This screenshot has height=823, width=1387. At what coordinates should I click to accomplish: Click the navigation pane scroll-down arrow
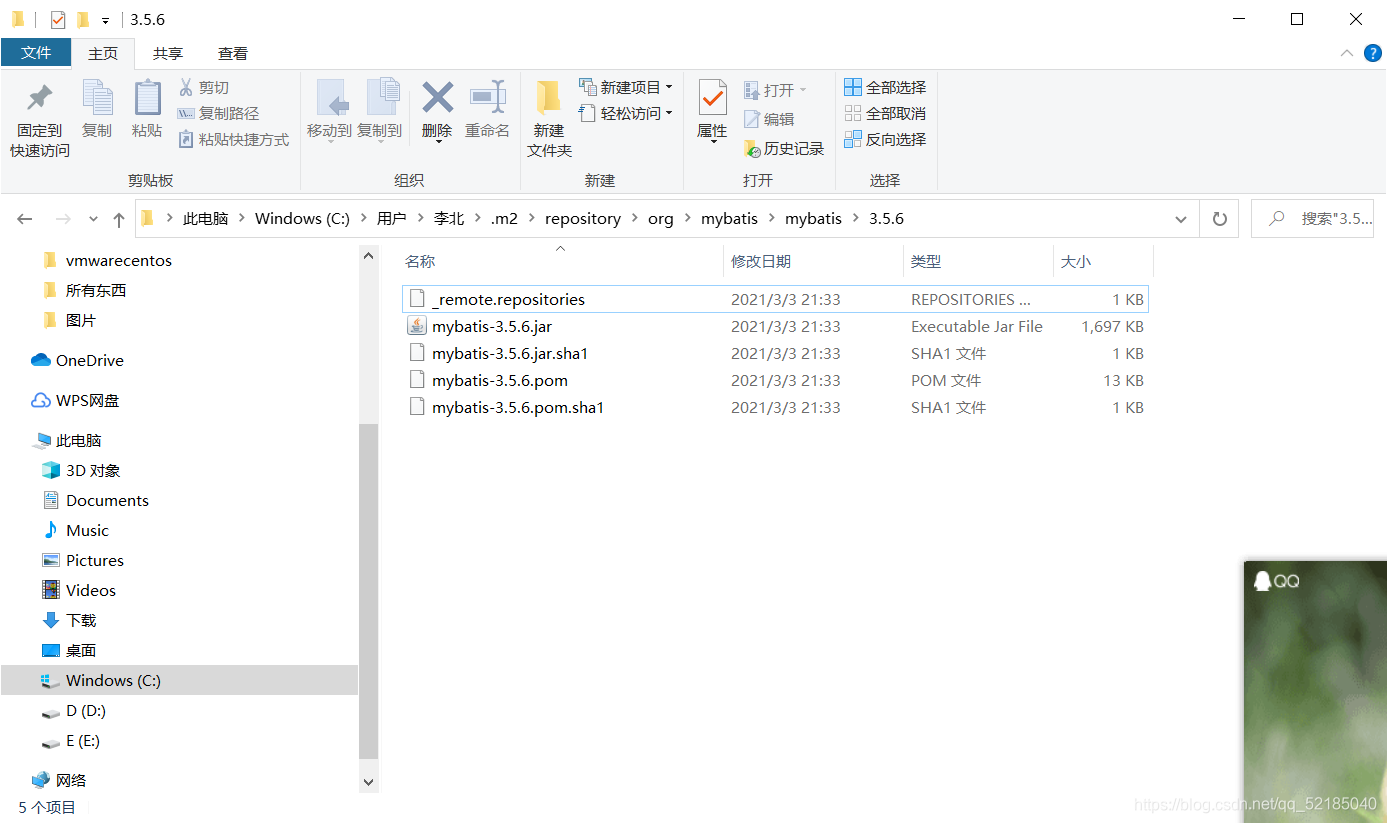pos(369,782)
